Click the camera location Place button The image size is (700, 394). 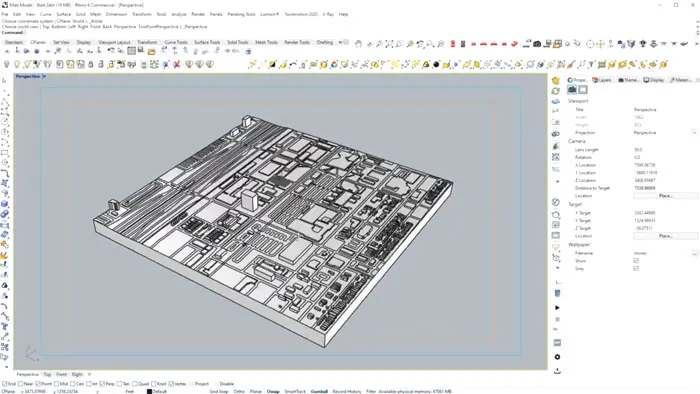coord(666,196)
